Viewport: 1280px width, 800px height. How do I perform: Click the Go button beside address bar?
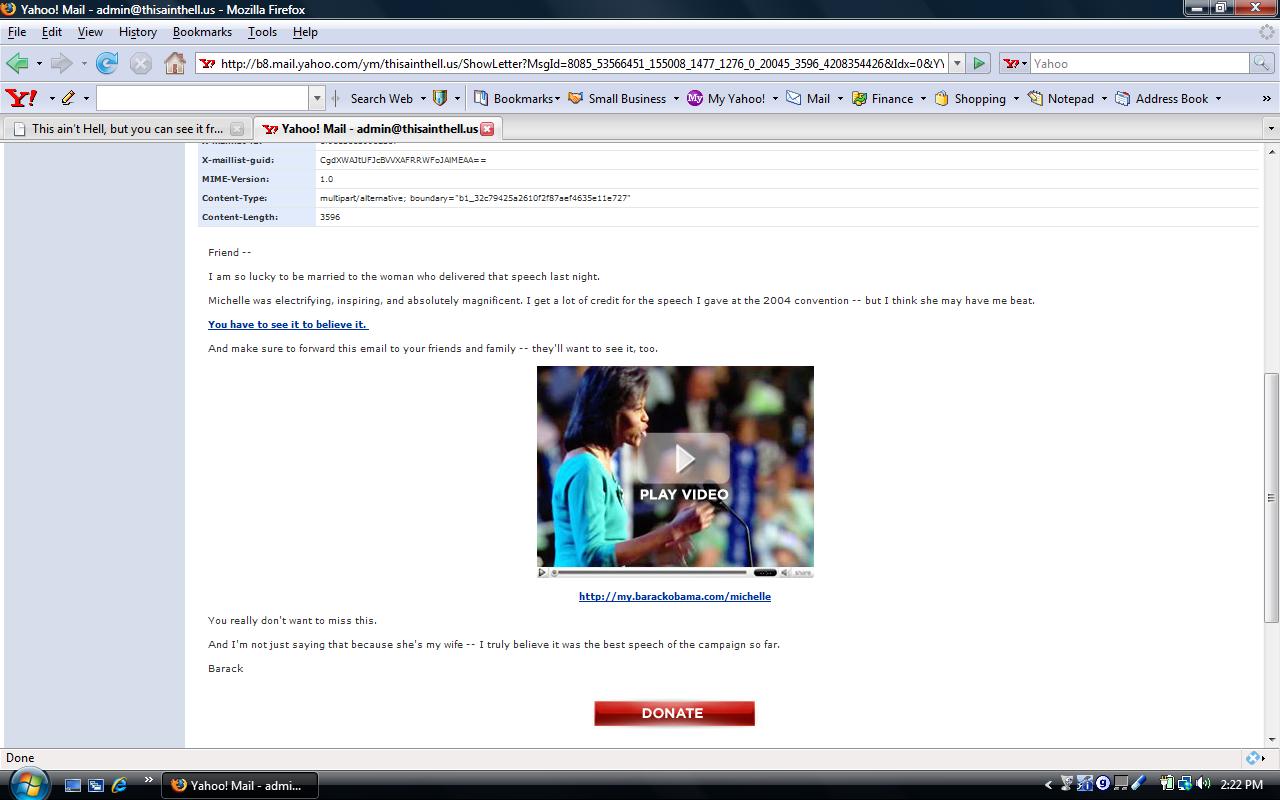tap(979, 64)
